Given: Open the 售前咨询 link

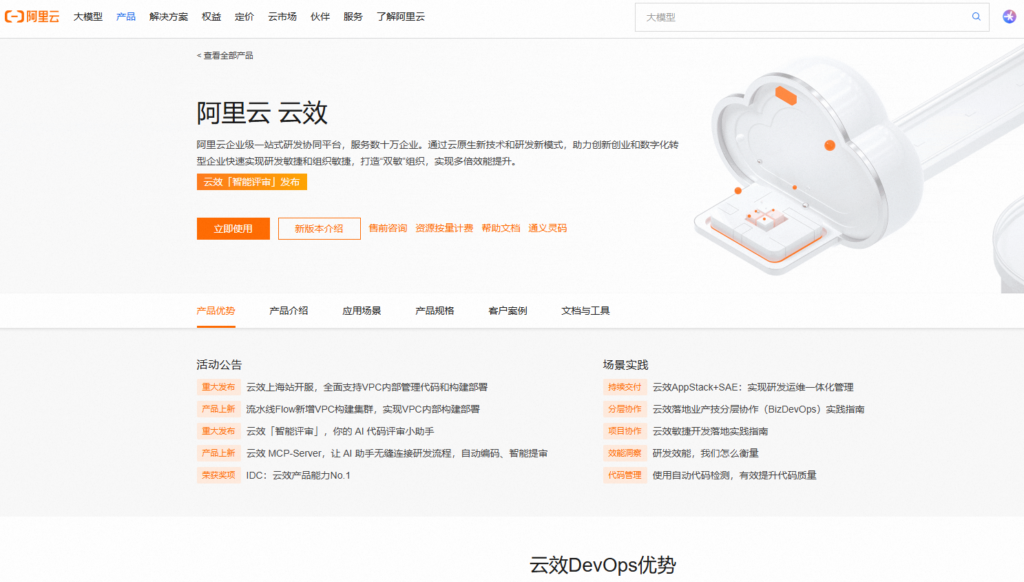Looking at the screenshot, I should tap(388, 228).
